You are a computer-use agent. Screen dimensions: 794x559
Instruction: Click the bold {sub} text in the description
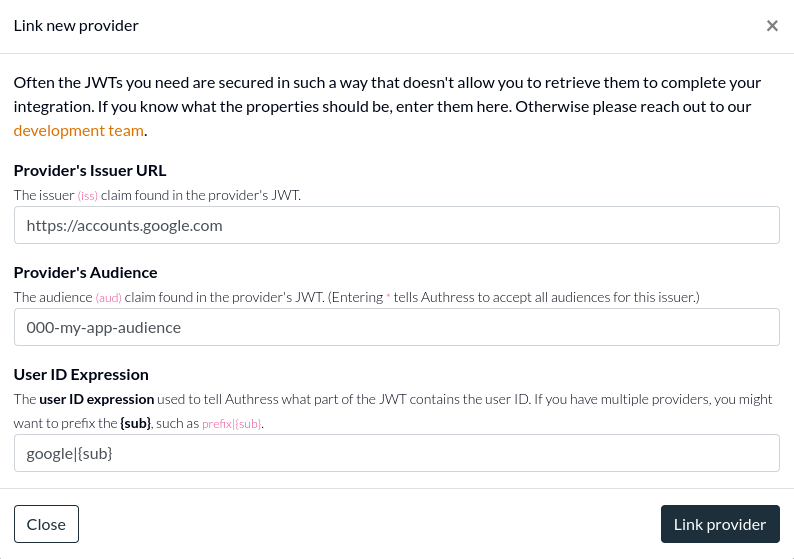click(x=135, y=424)
